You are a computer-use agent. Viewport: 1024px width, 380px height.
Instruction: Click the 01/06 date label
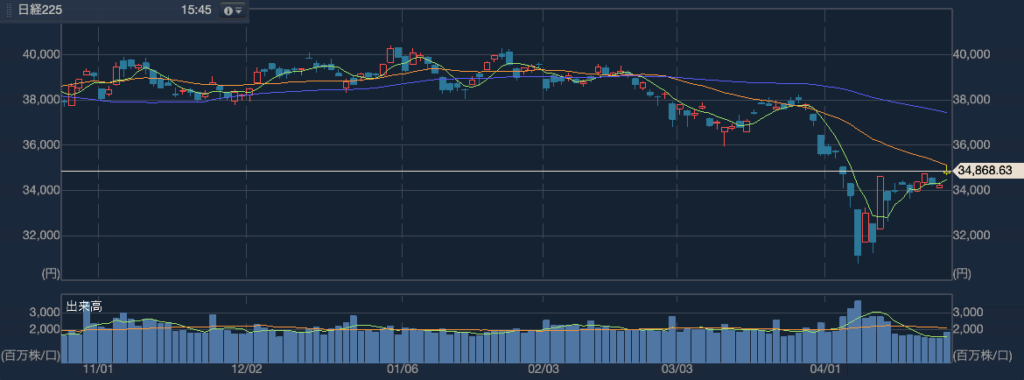coord(403,368)
